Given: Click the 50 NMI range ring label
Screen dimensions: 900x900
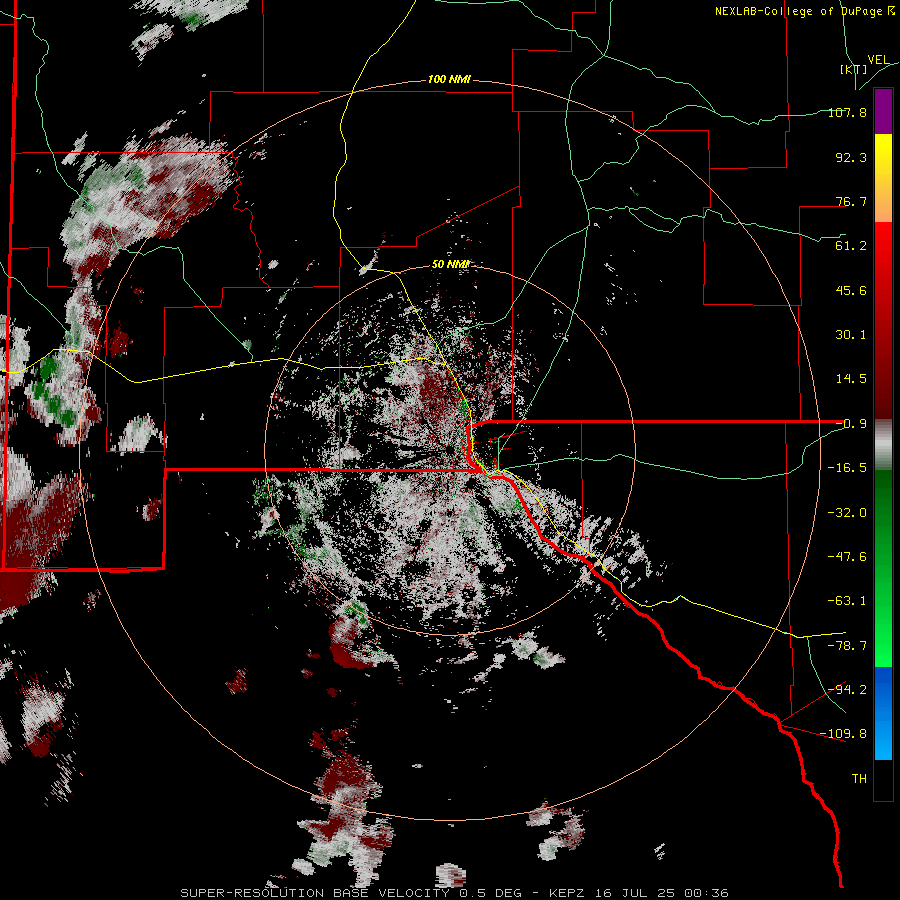Looking at the screenshot, I should point(450,265).
